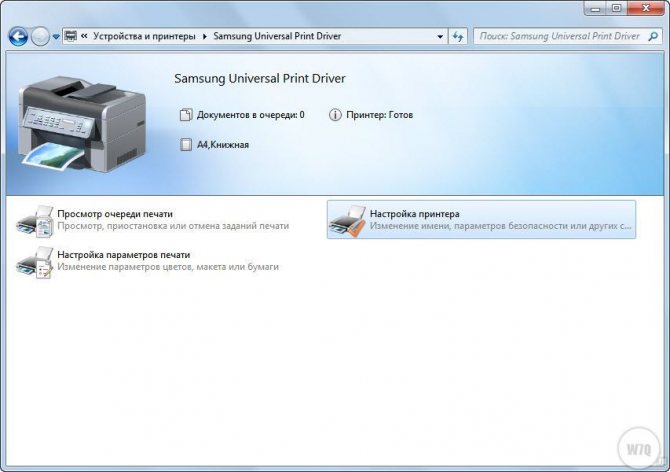Screen dimensions: 670x472
Task: Click the Настройка принтера printer icon
Action: point(347,221)
